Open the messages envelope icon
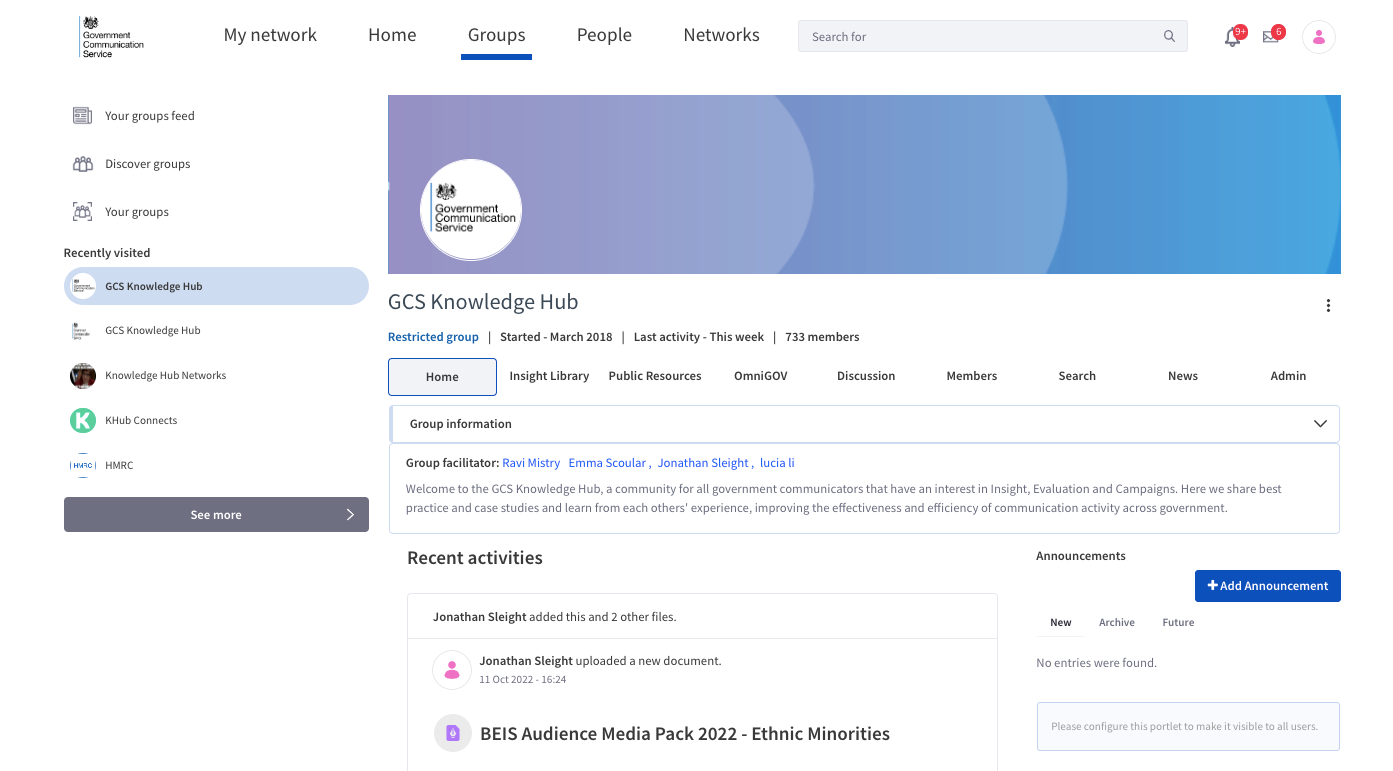Screen dimensions: 1393x771 (1270, 36)
